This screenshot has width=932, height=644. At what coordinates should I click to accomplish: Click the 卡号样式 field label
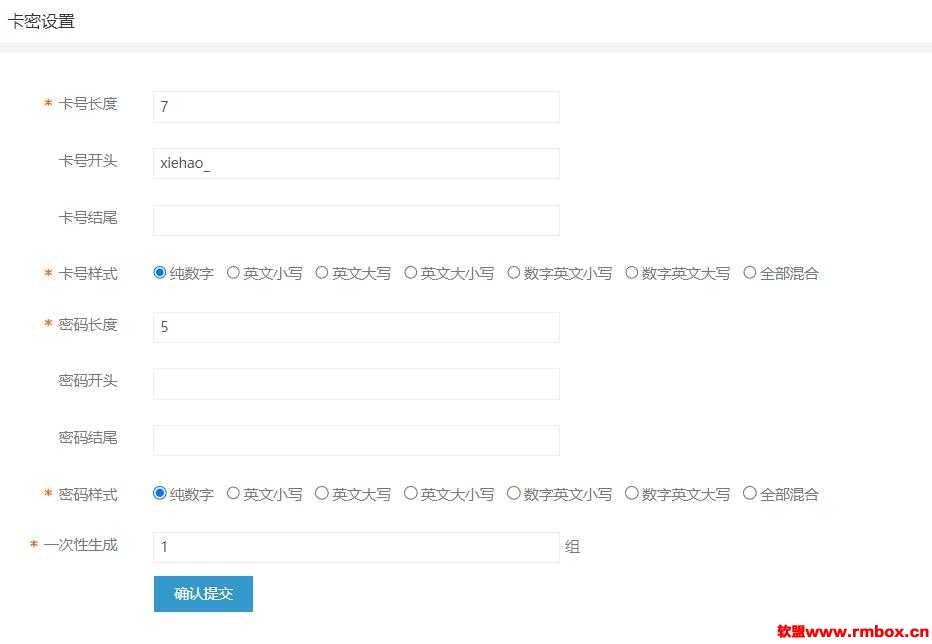point(88,274)
